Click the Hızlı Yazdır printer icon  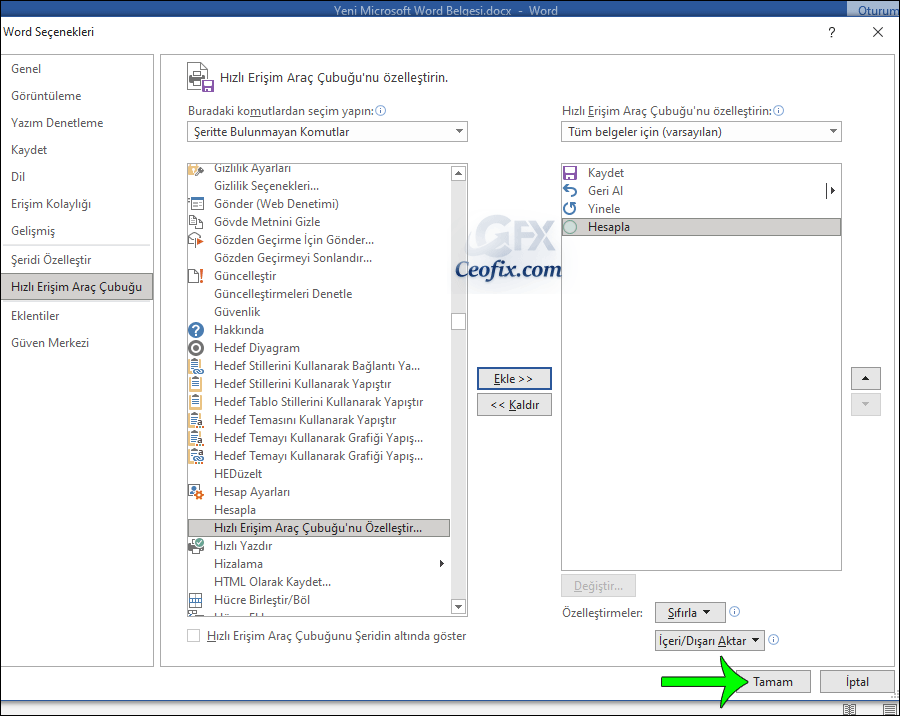coord(196,545)
